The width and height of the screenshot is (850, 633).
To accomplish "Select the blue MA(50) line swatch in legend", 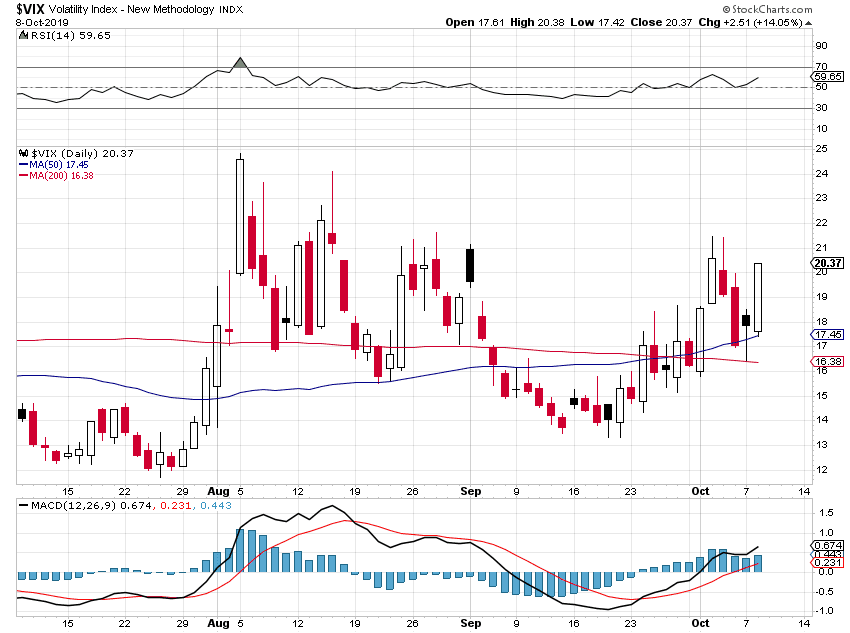I will (x=23, y=164).
